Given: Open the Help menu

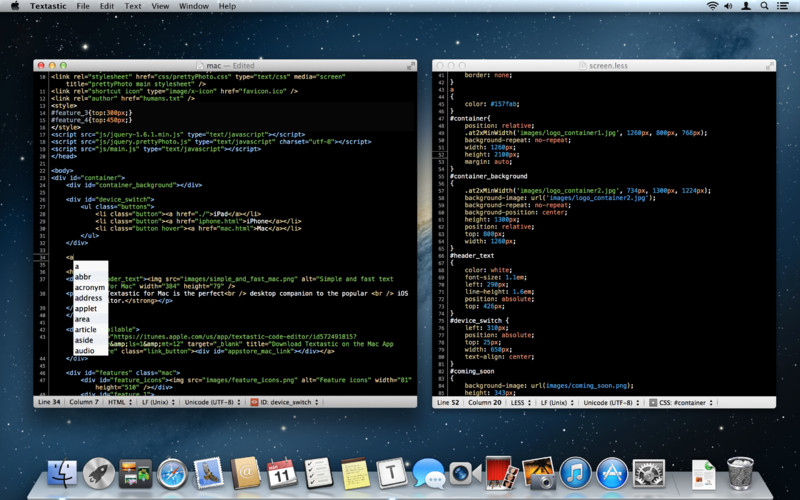Looking at the screenshot, I should pyautogui.click(x=227, y=6).
